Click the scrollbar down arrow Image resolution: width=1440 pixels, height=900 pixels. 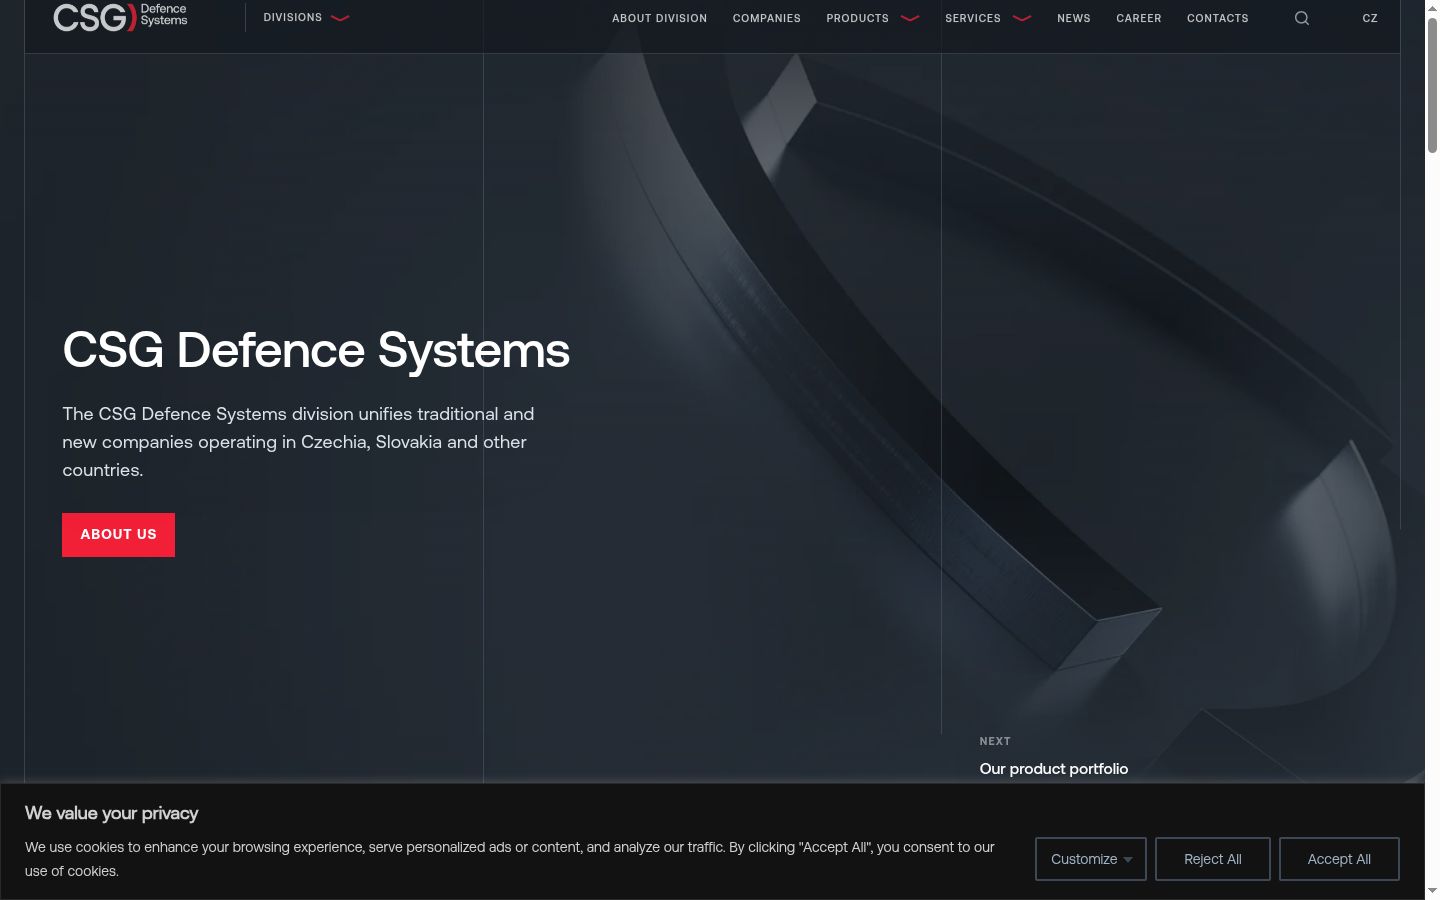click(1432, 891)
